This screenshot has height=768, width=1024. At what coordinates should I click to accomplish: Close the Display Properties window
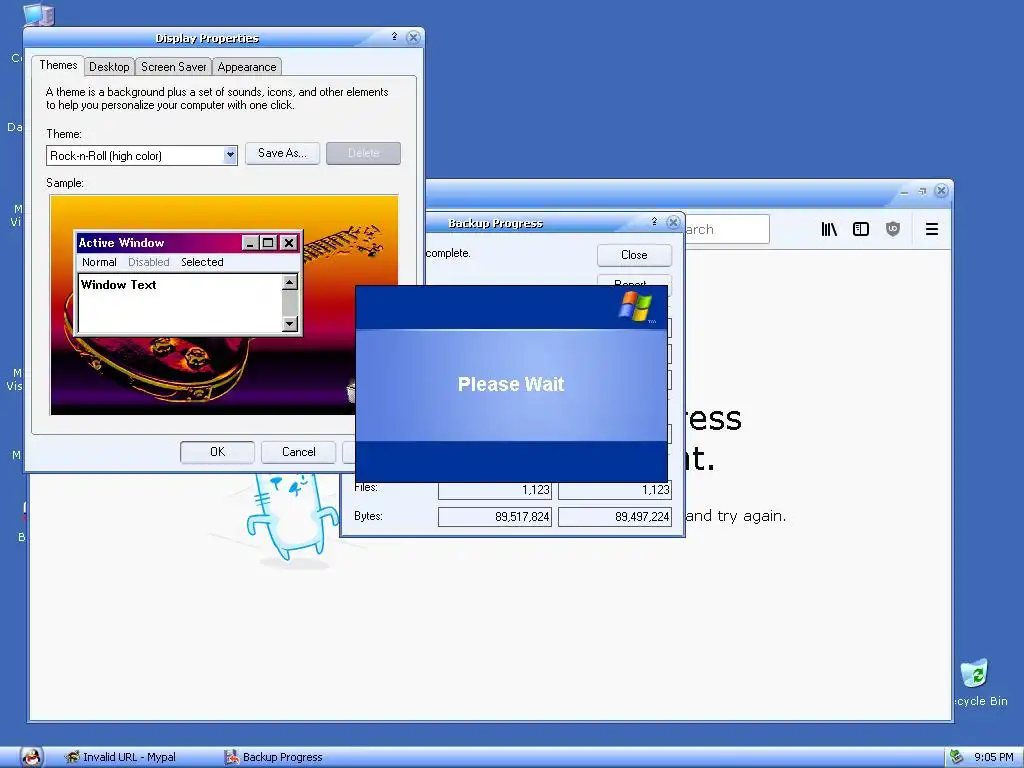click(x=413, y=37)
